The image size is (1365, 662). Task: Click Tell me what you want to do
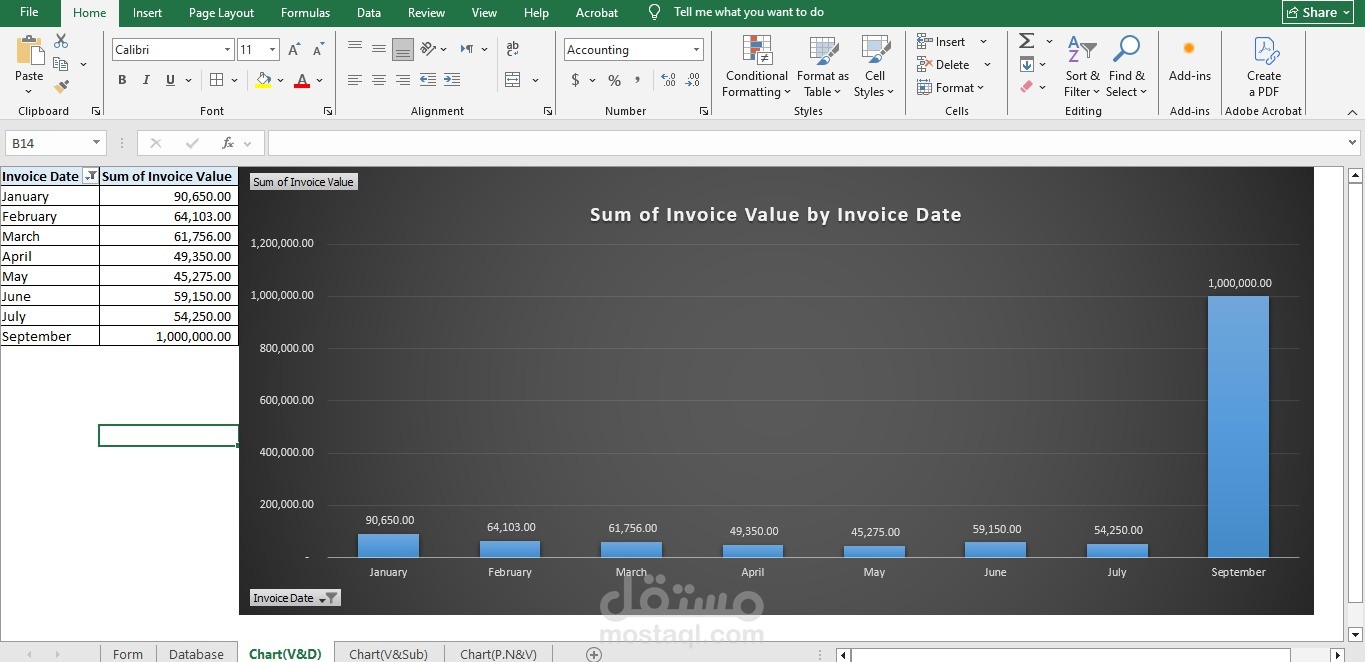tap(749, 12)
